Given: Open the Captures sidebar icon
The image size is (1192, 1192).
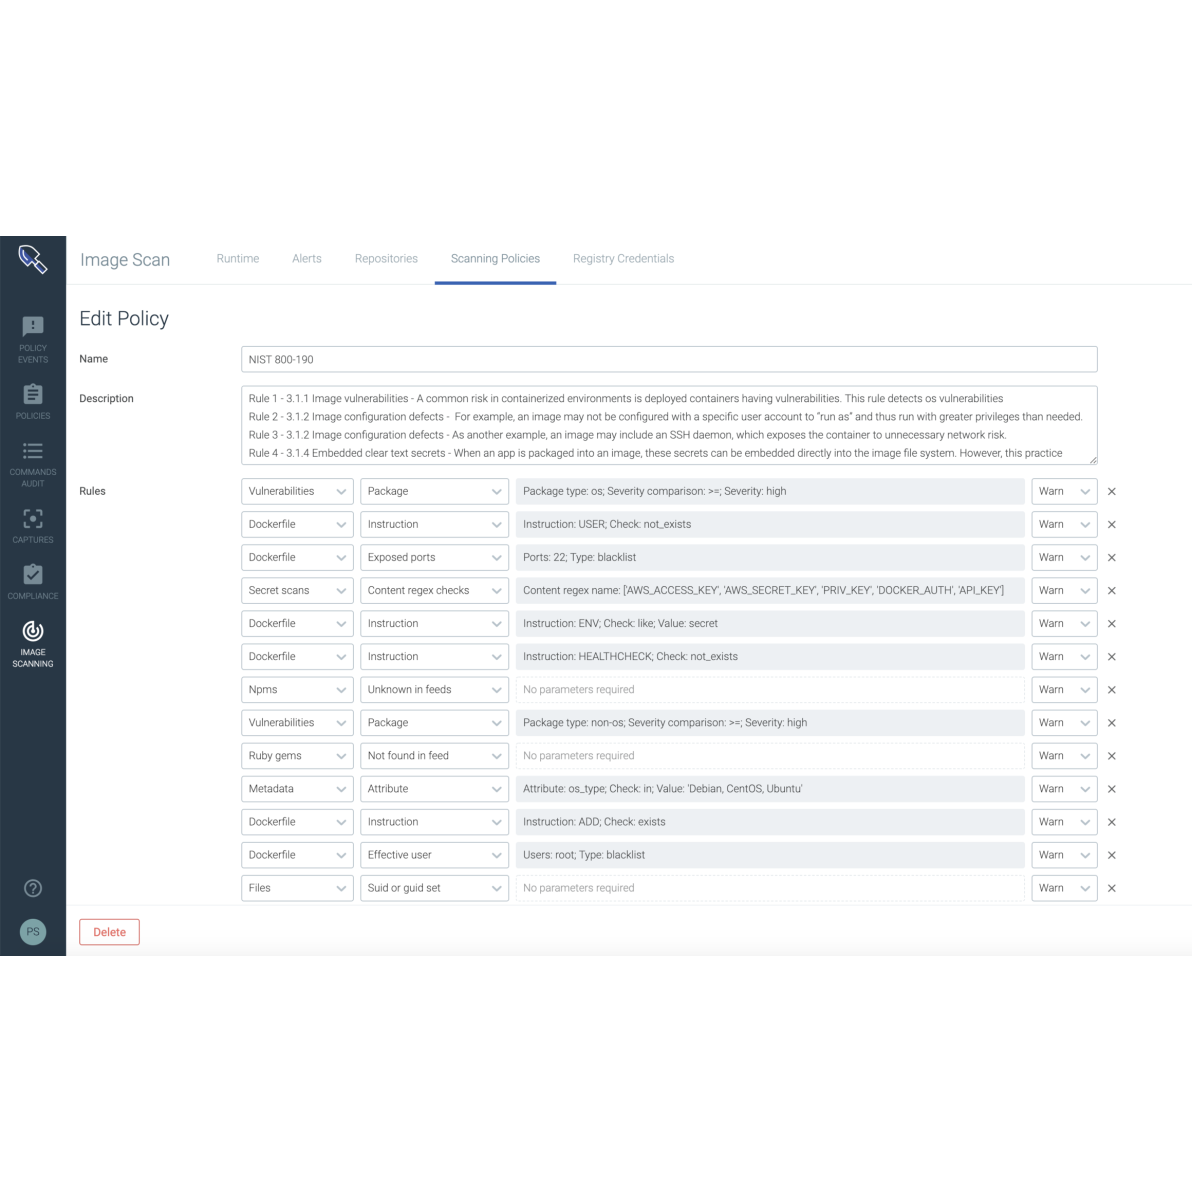Looking at the screenshot, I should tap(33, 526).
